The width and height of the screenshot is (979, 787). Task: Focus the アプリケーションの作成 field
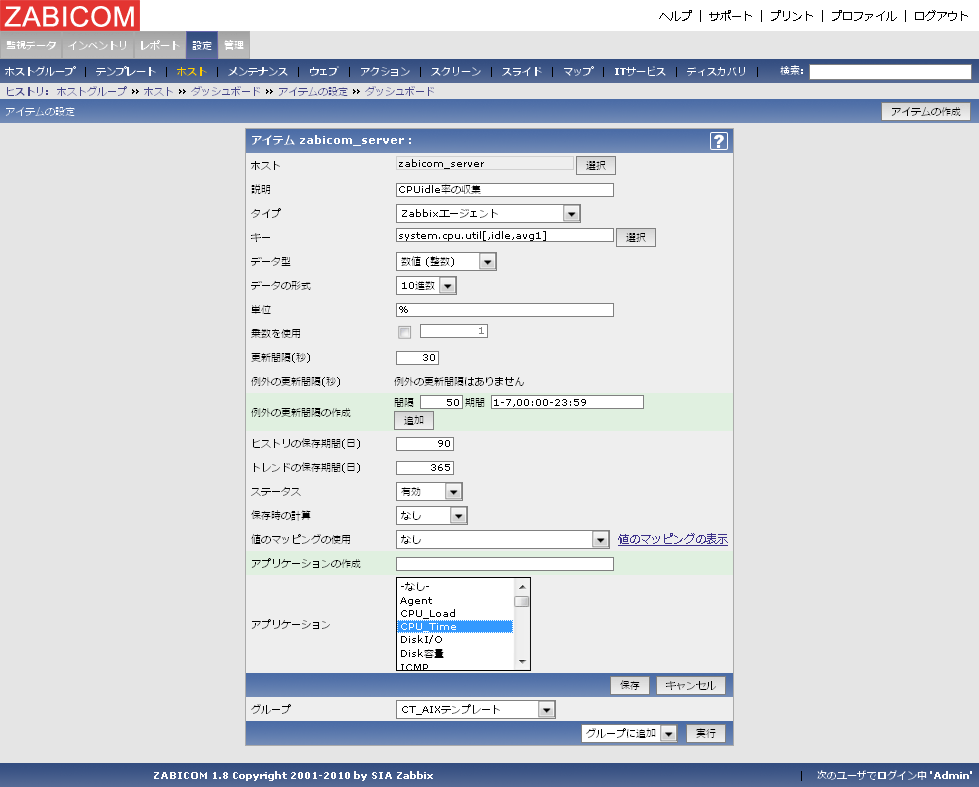tap(504, 564)
